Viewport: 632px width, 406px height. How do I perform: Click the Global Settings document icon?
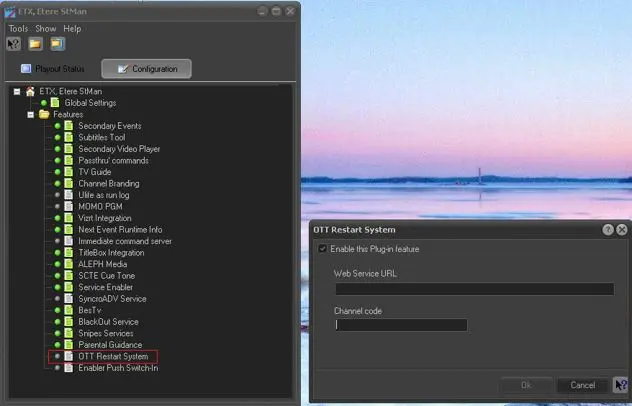coord(55,103)
